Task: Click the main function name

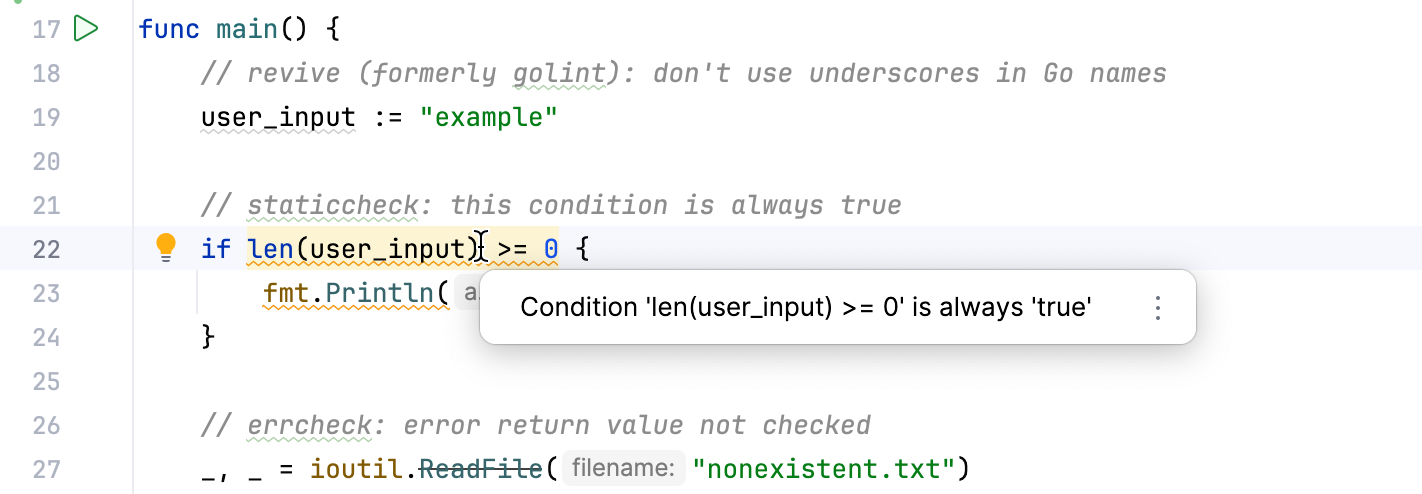Action: 248,29
